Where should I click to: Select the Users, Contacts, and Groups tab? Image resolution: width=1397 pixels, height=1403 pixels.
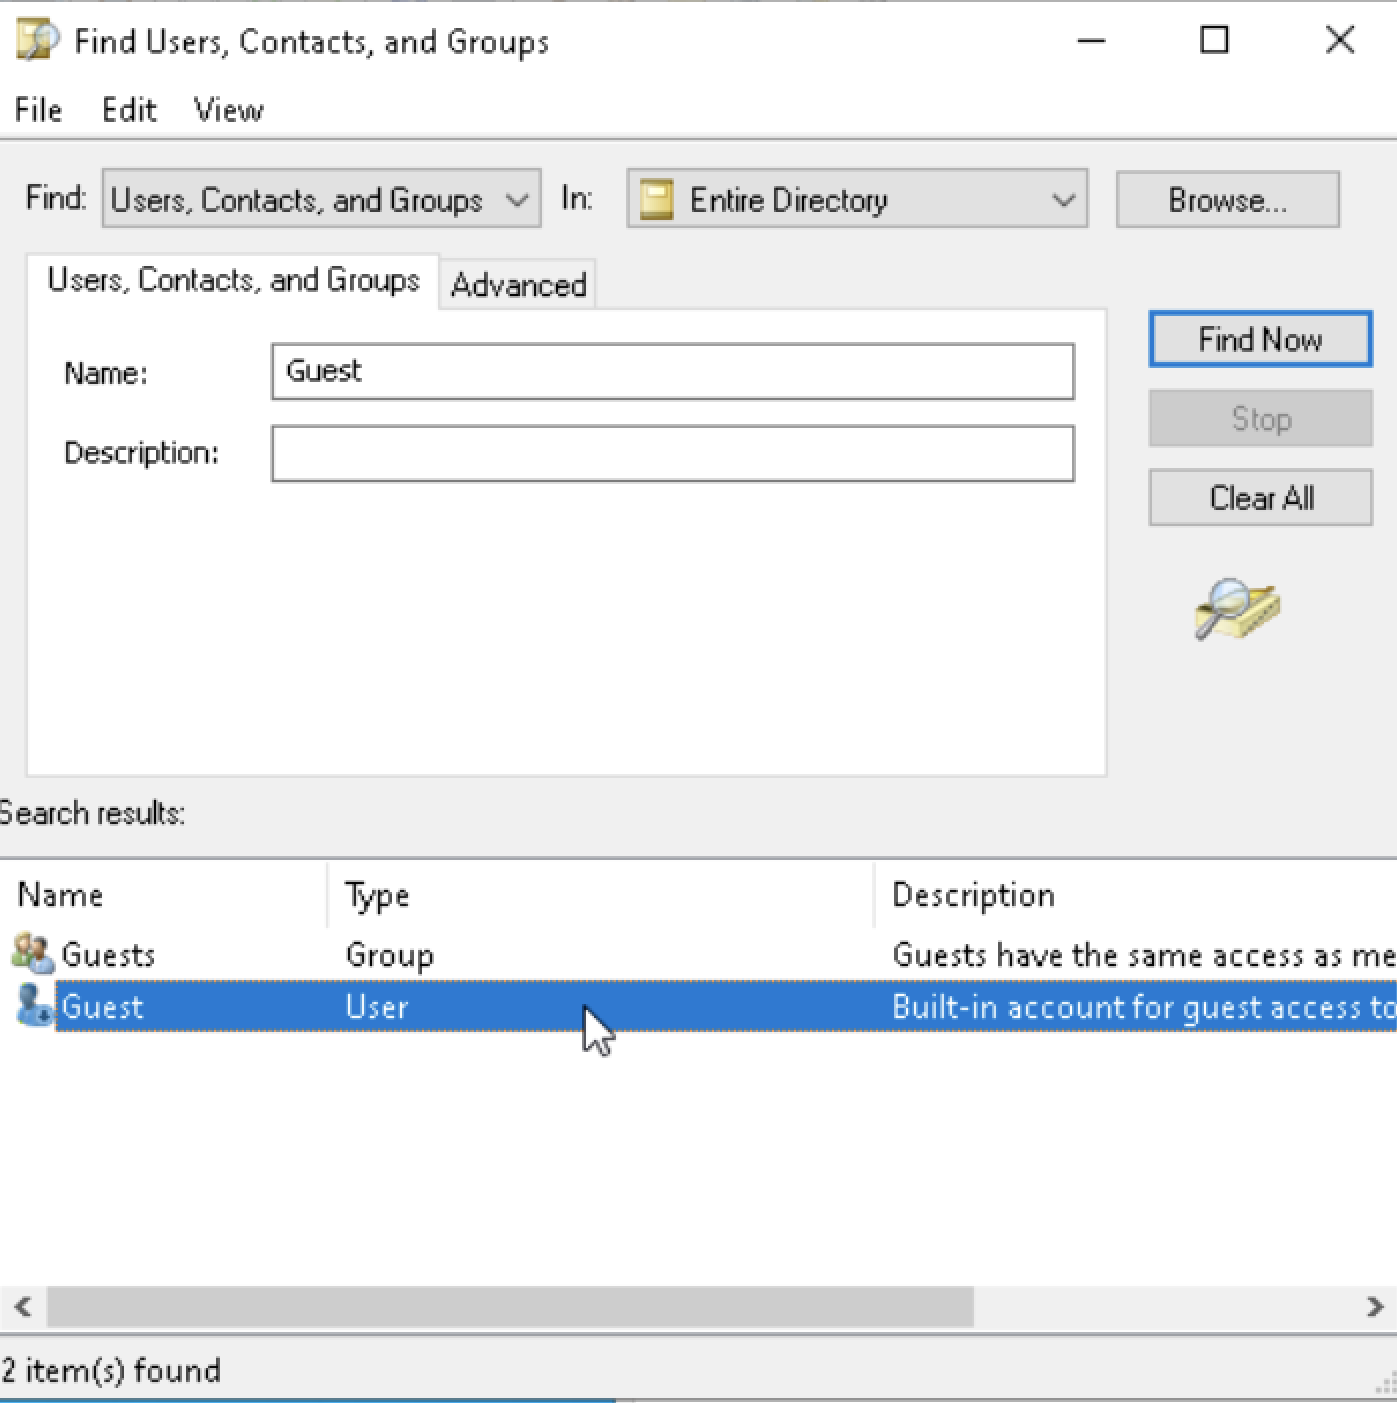[x=233, y=280]
